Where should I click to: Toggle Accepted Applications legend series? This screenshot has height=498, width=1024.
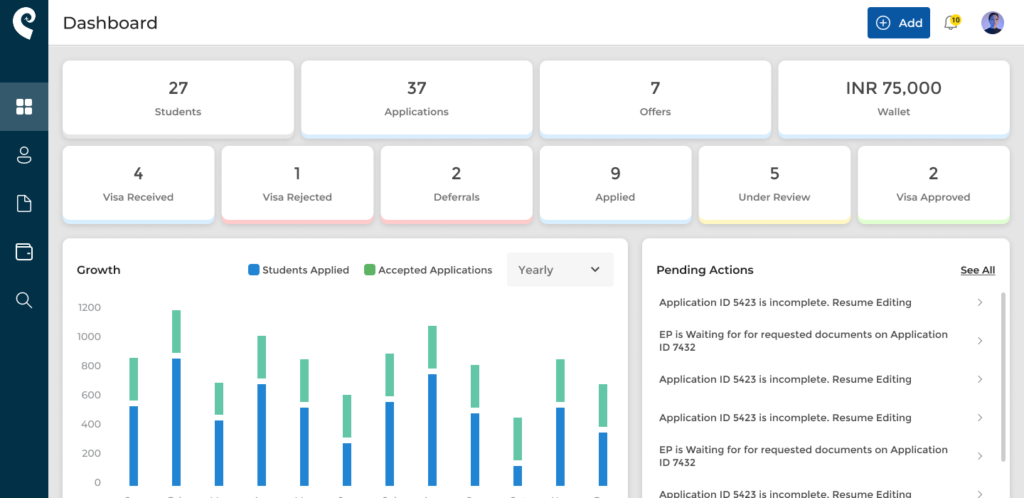pyautogui.click(x=428, y=270)
